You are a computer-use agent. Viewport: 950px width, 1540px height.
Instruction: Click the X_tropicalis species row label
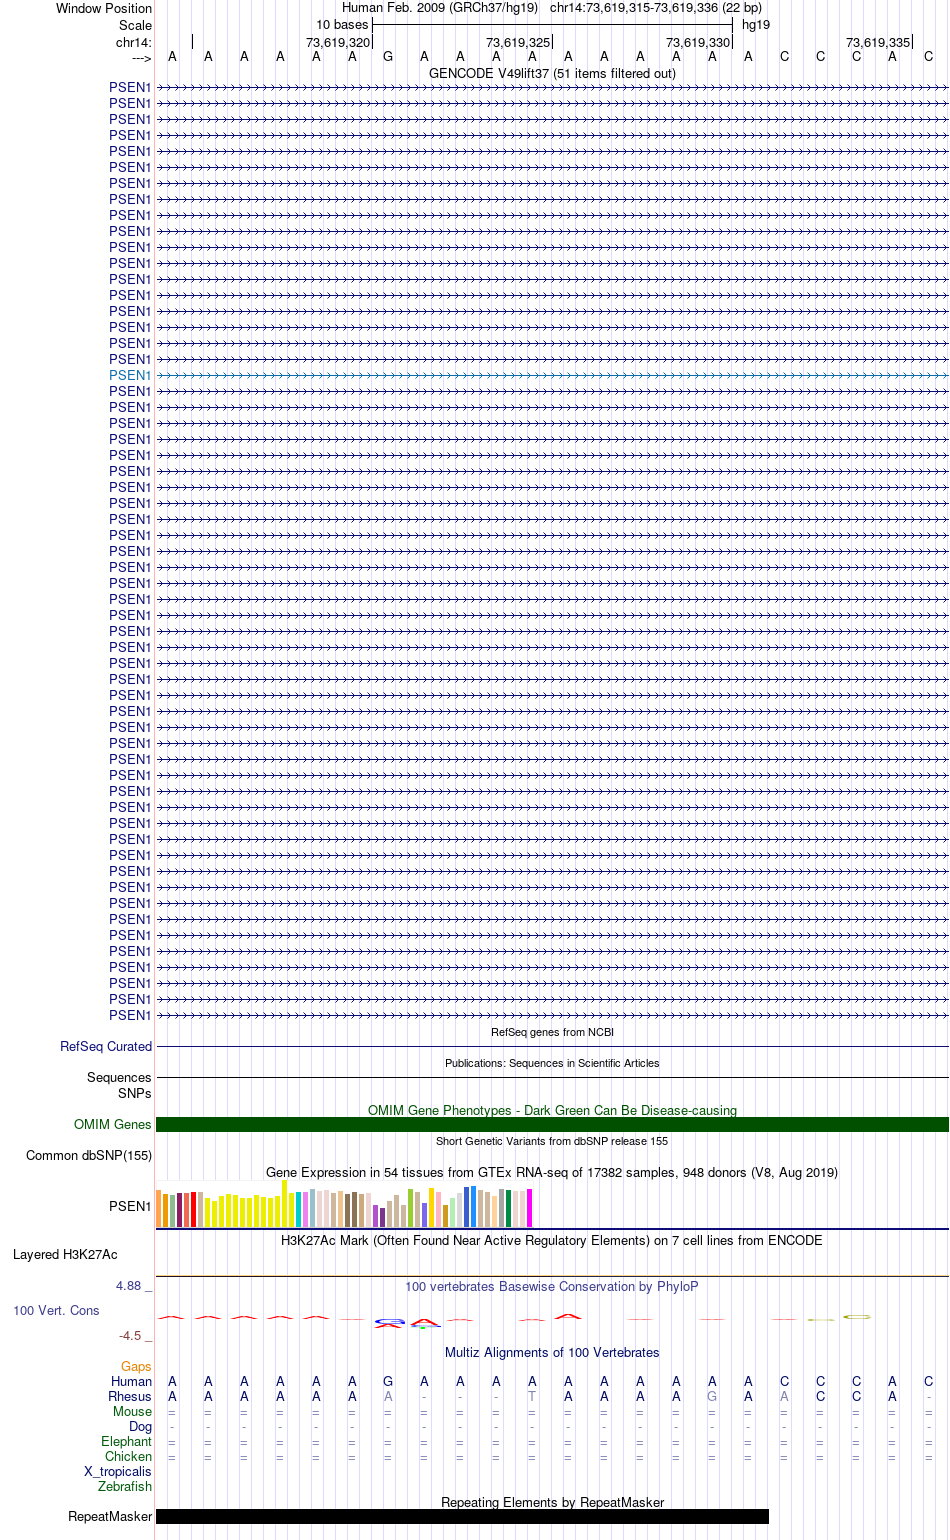[118, 1472]
